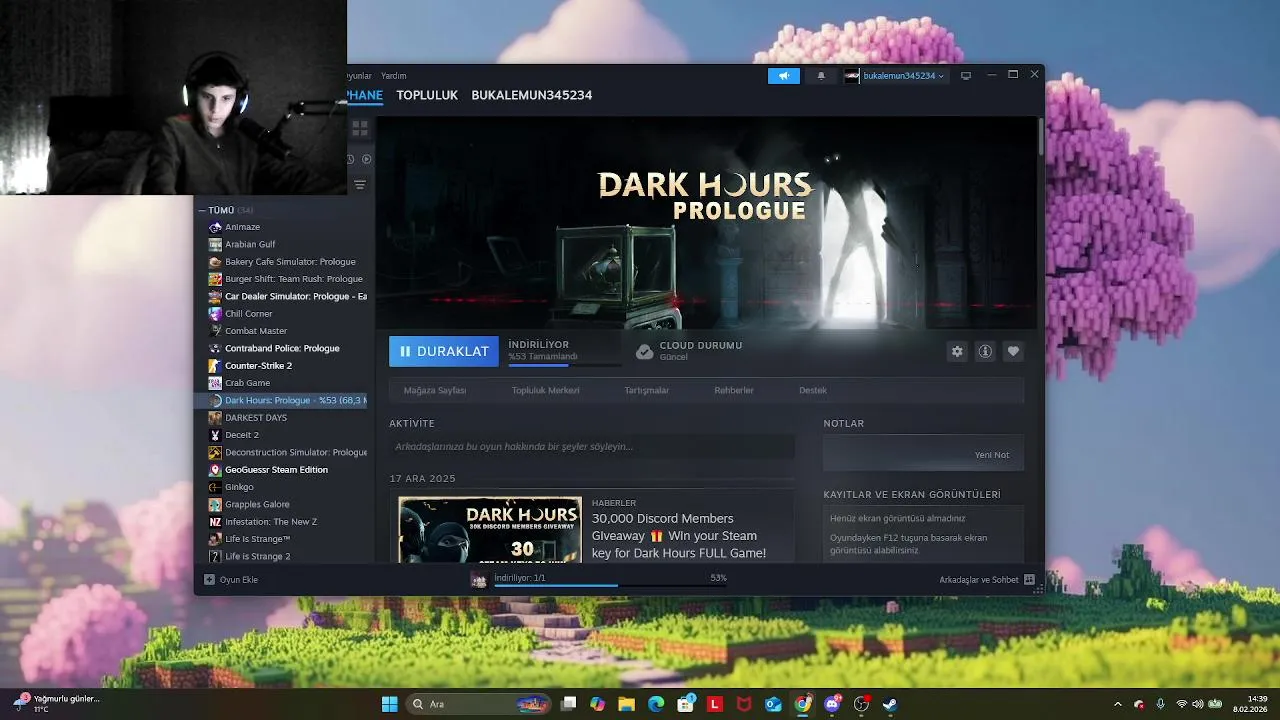The height and width of the screenshot is (720, 1280).
Task: Switch to Big Picture mode via monitor icon
Action: tap(966, 76)
